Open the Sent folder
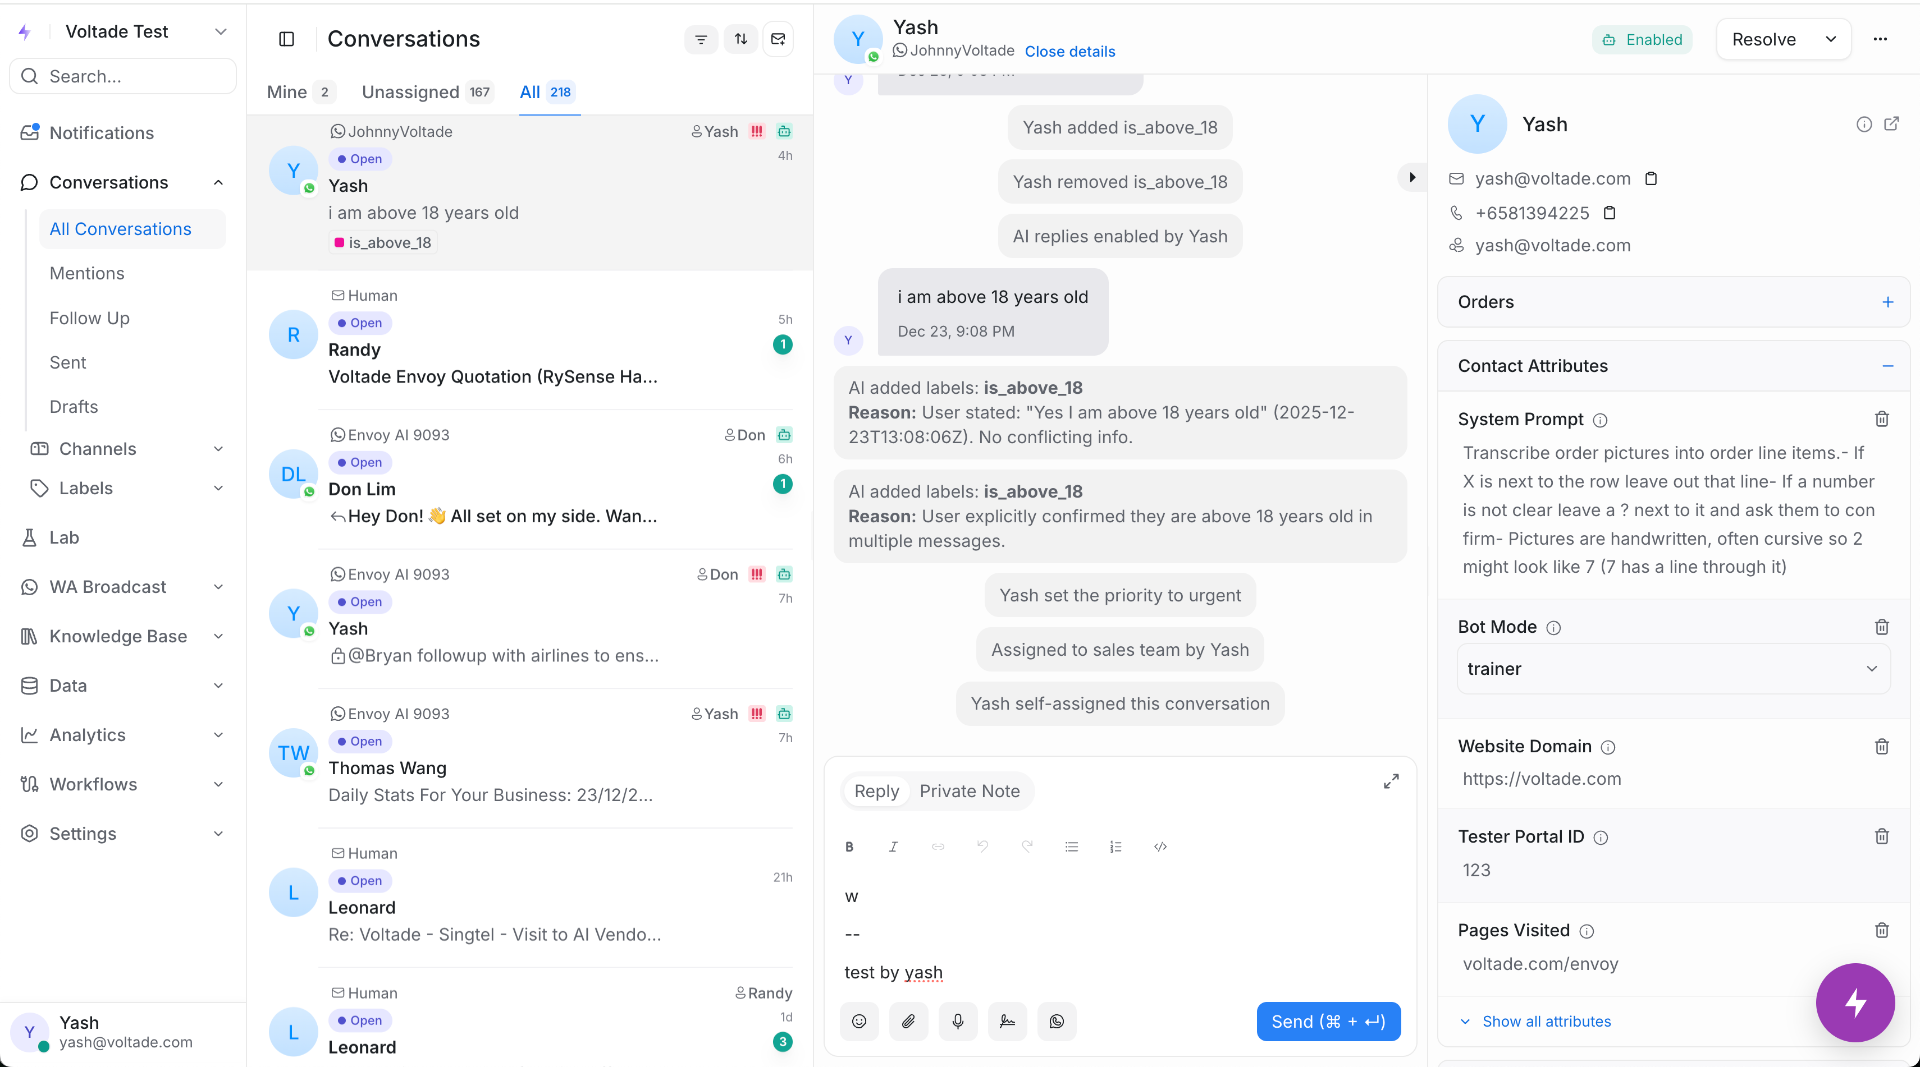The height and width of the screenshot is (1067, 1920). [x=68, y=362]
